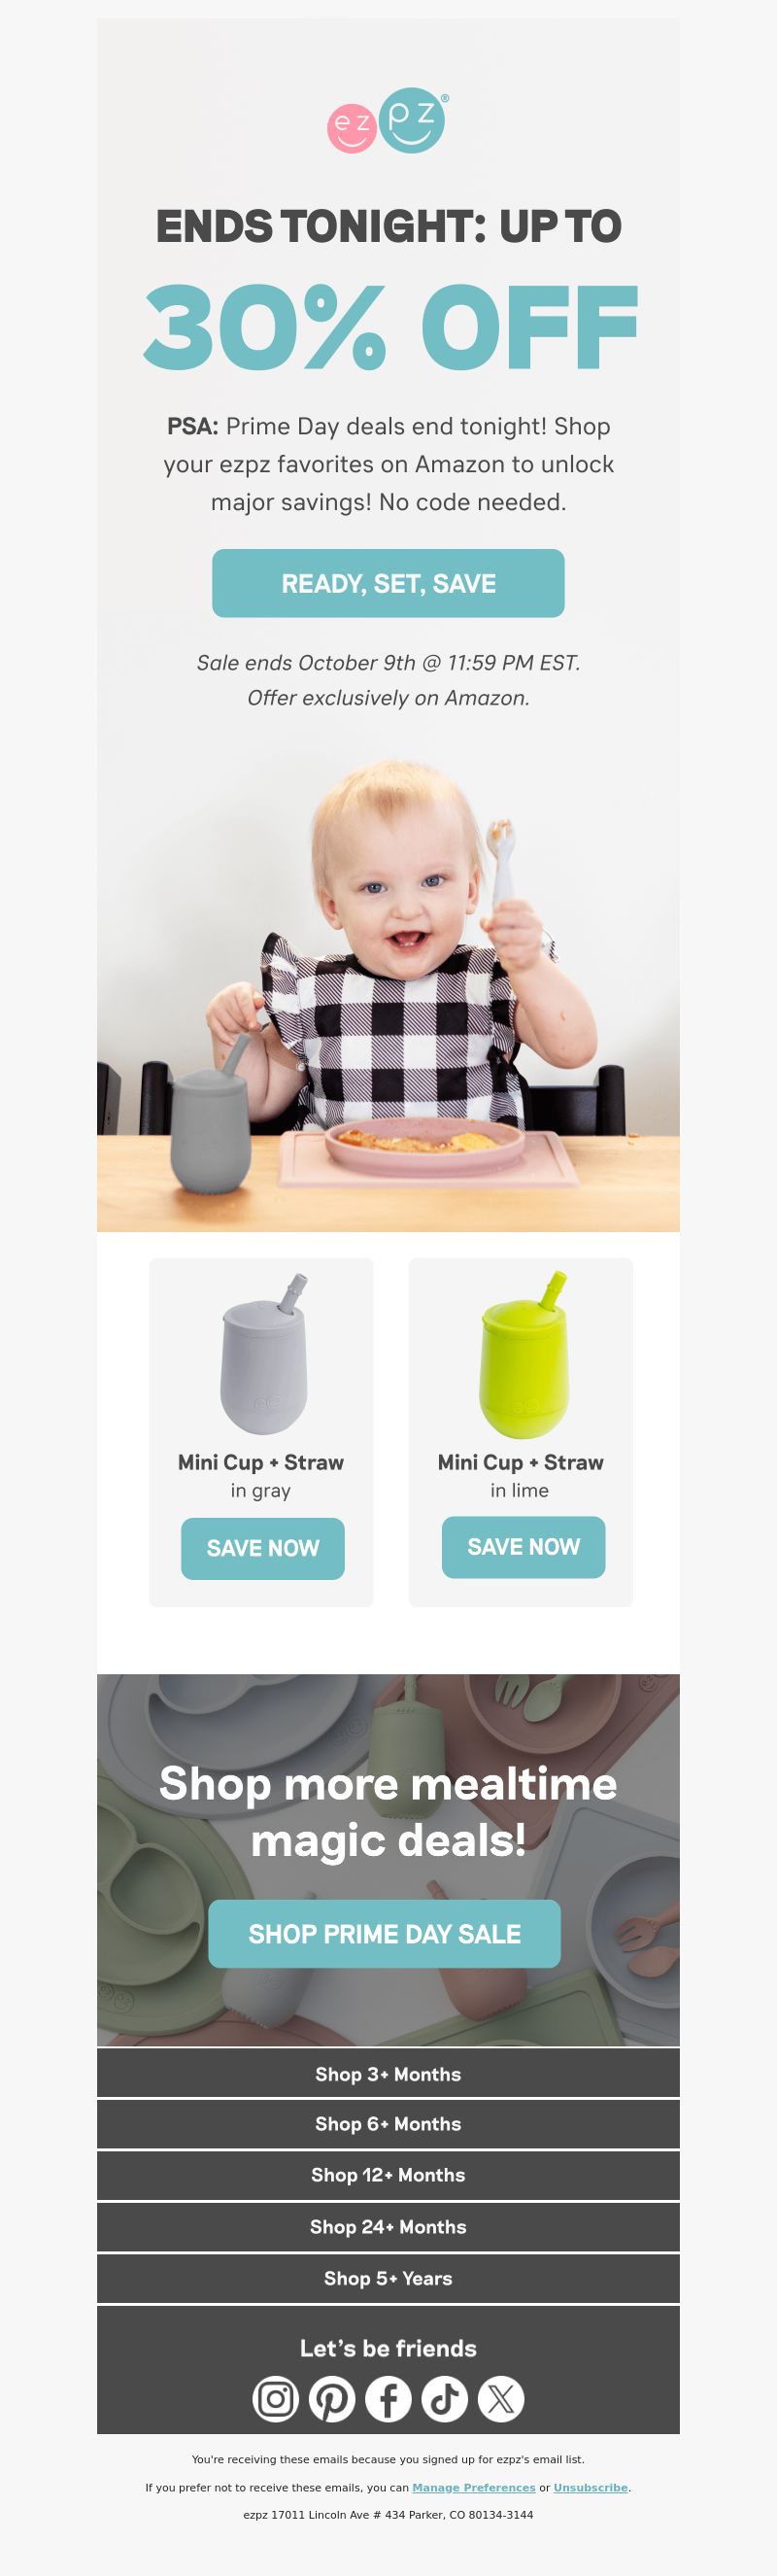Viewport: 777px width, 2576px height.
Task: Click the lime Mini Cup product image
Action: click(523, 1354)
